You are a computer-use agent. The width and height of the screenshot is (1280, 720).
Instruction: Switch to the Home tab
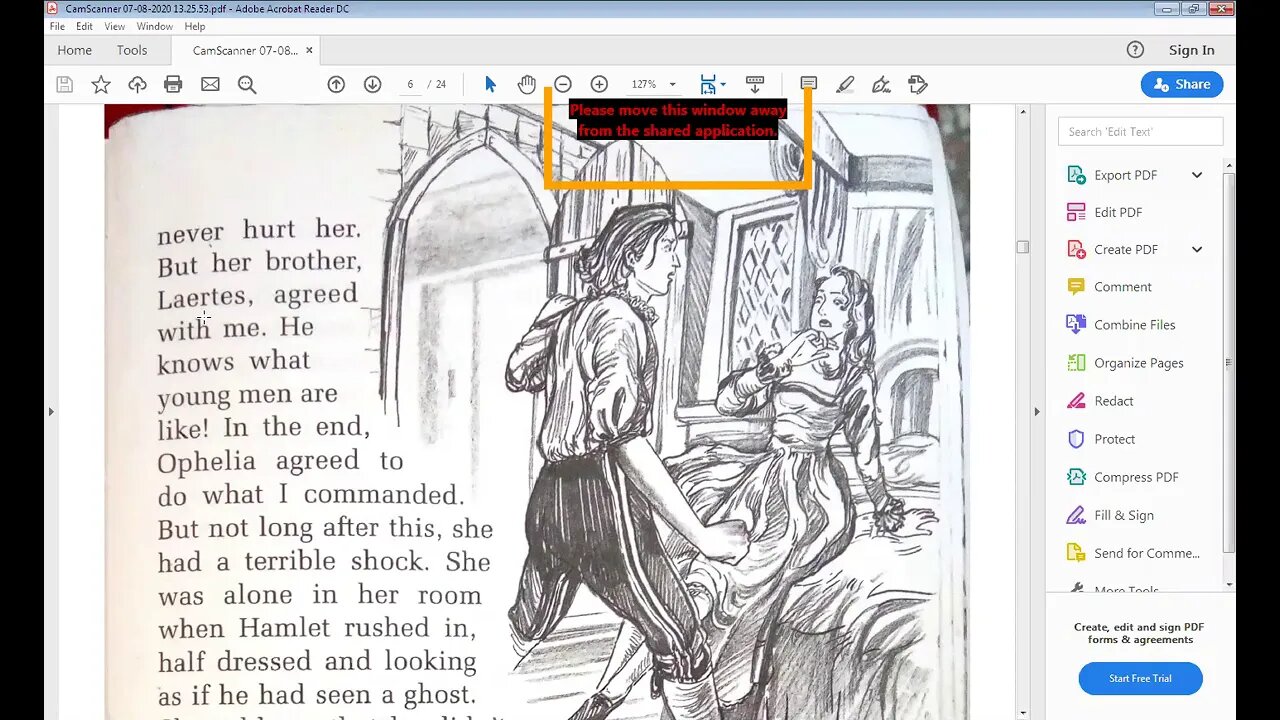(74, 50)
